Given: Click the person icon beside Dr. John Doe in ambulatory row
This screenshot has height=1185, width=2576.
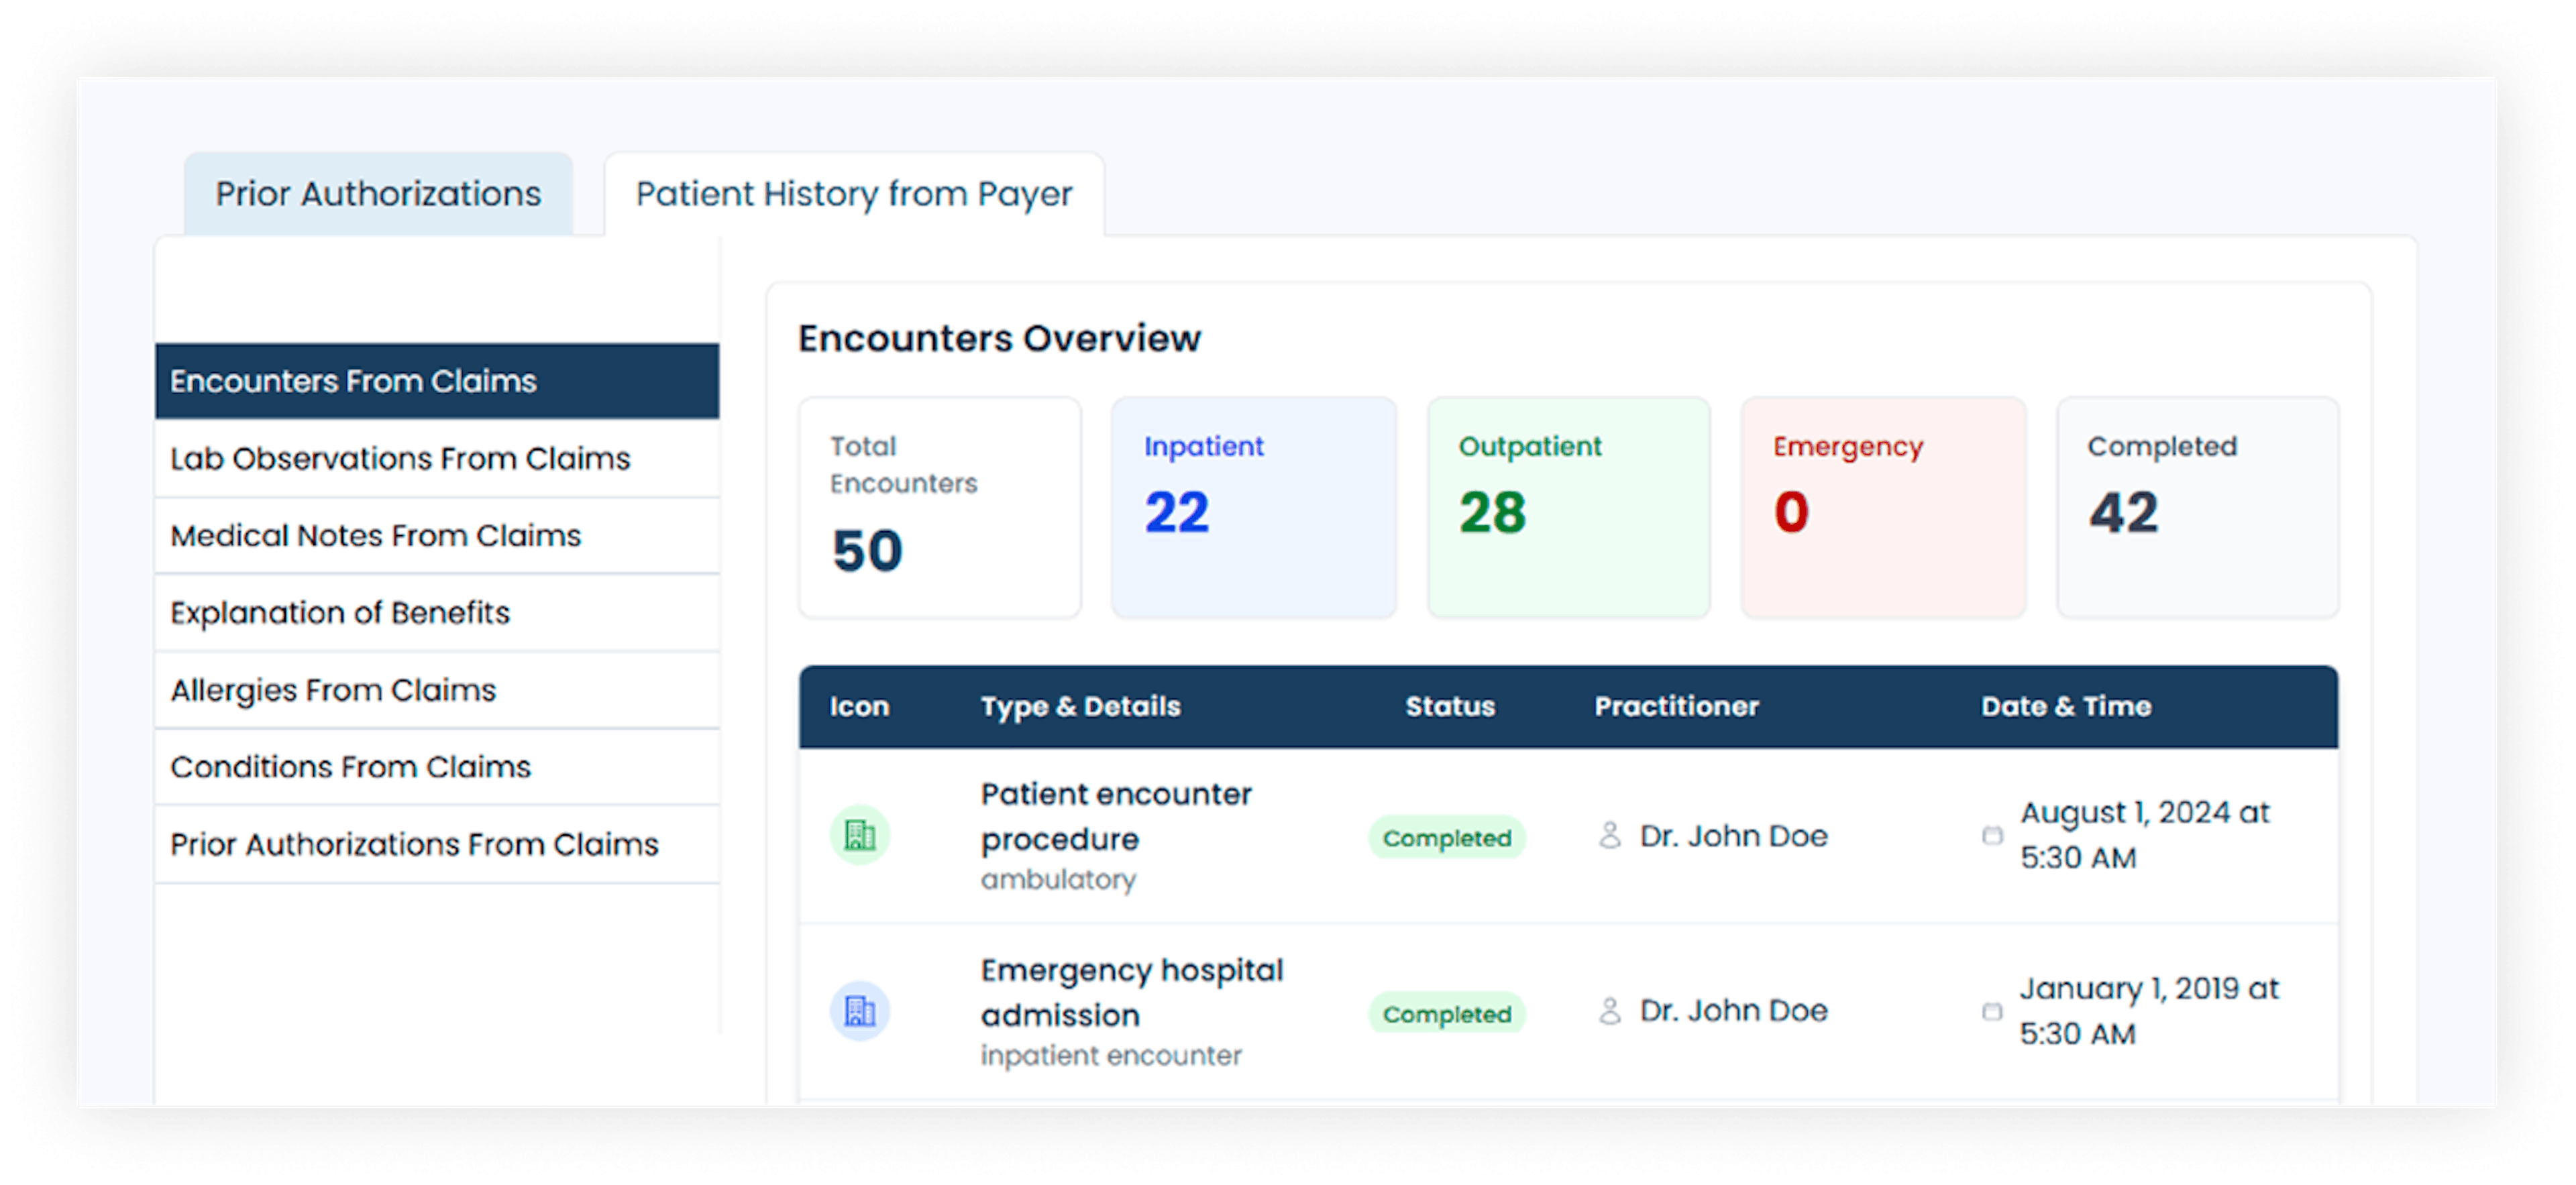Looking at the screenshot, I should (1609, 835).
